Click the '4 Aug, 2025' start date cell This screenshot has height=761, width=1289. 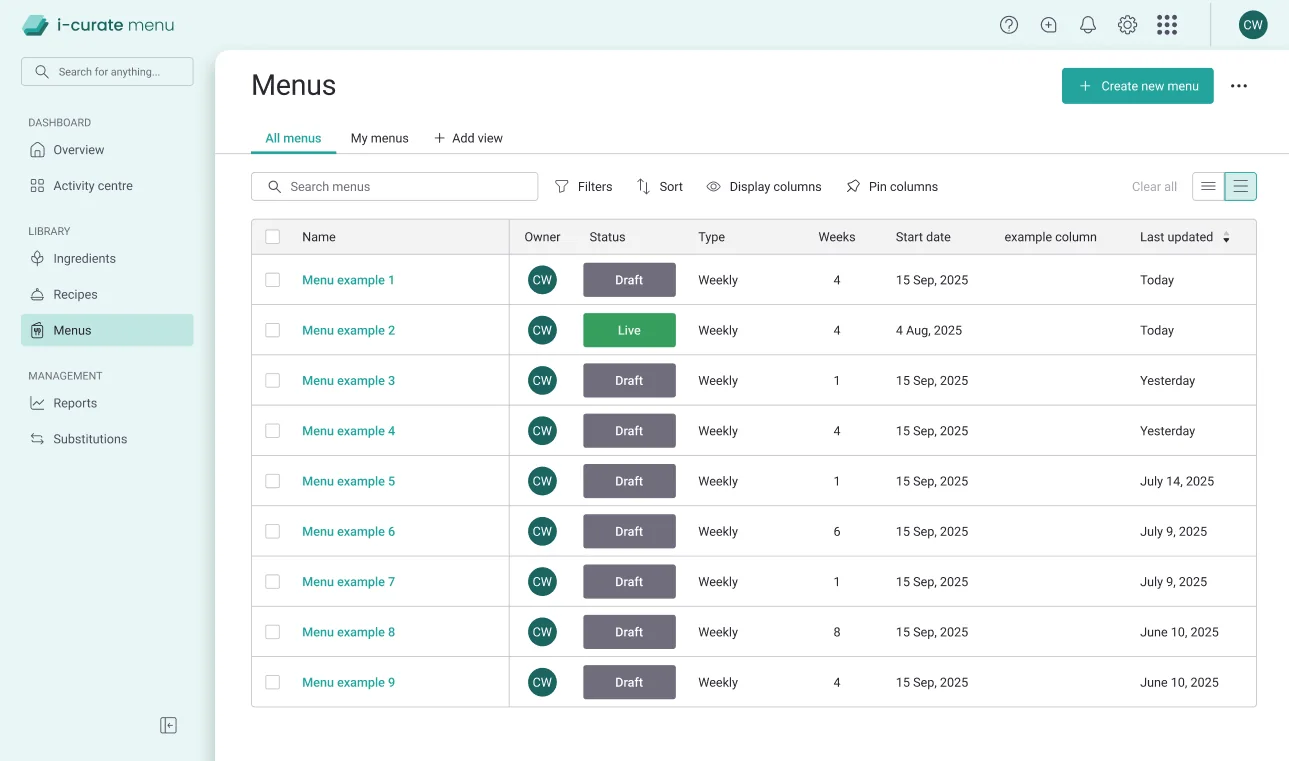[929, 330]
